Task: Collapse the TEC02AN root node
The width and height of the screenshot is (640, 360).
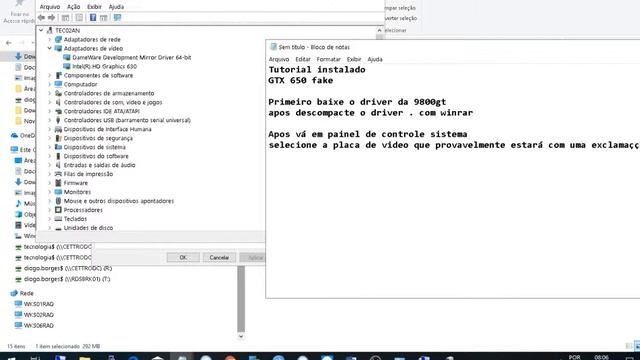Action: (x=41, y=31)
